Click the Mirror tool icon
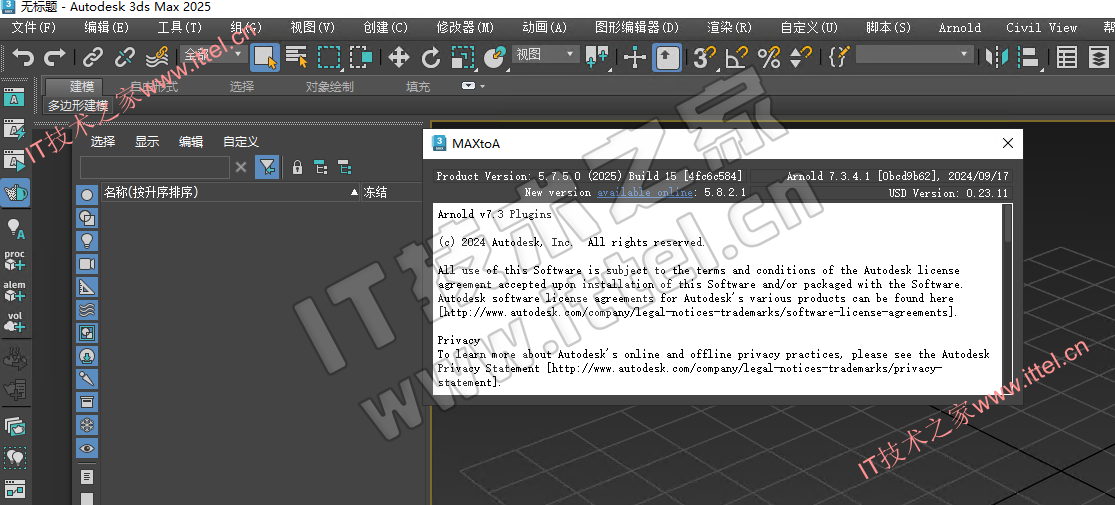Image resolution: width=1115 pixels, height=505 pixels. (x=996, y=57)
